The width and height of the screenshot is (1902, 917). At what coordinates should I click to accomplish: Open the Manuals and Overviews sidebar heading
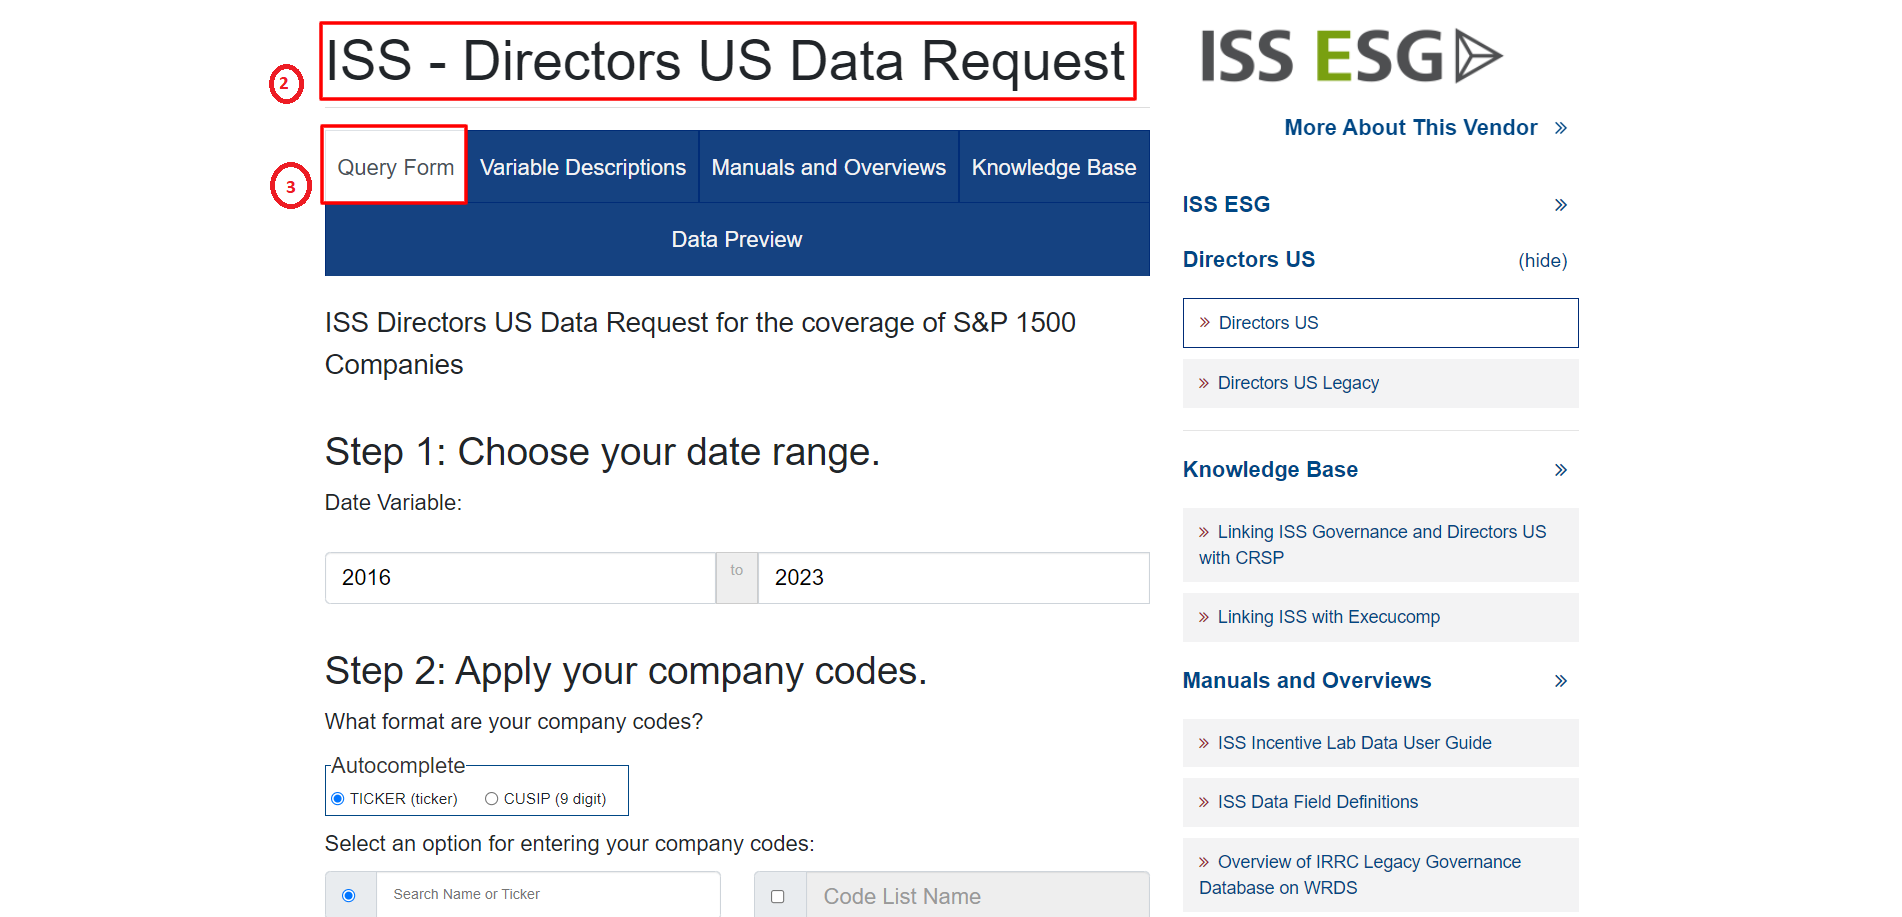1307,681
